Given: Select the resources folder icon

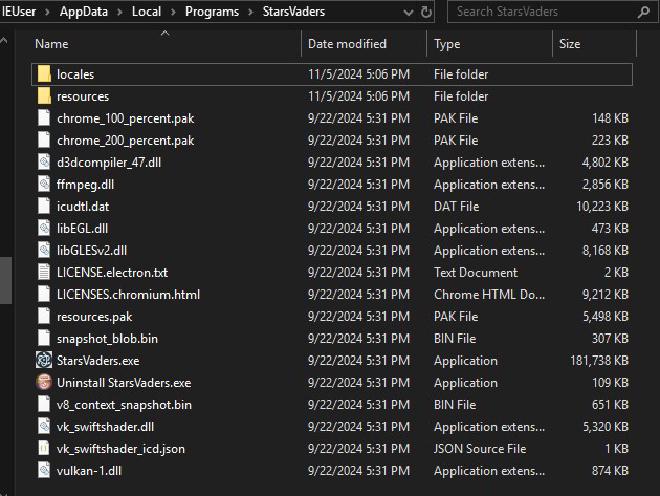Looking at the screenshot, I should coord(44,96).
